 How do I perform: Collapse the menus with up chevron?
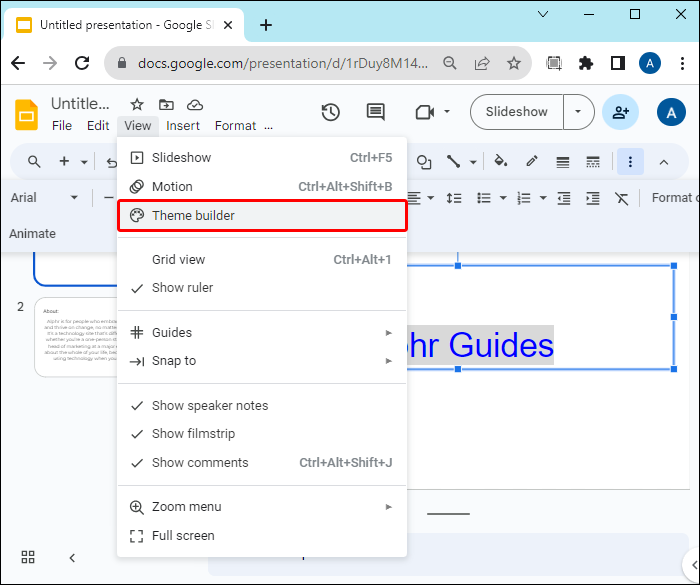coord(664,162)
